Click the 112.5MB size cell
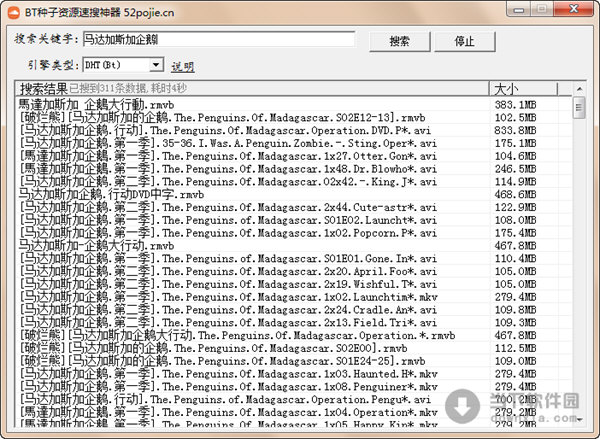600x439 pixels. 515,348
